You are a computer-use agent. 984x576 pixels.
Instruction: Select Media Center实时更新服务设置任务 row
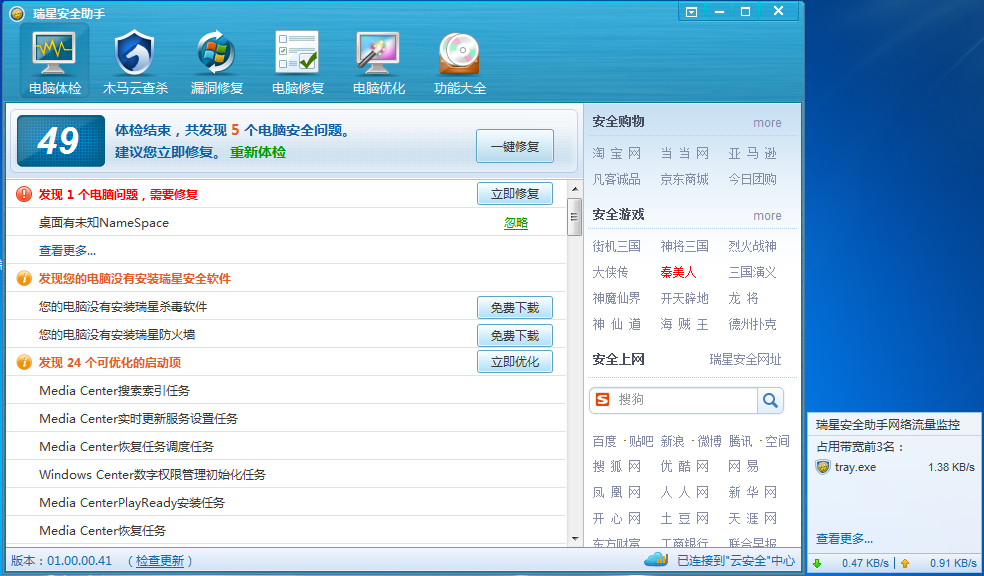[x=286, y=419]
